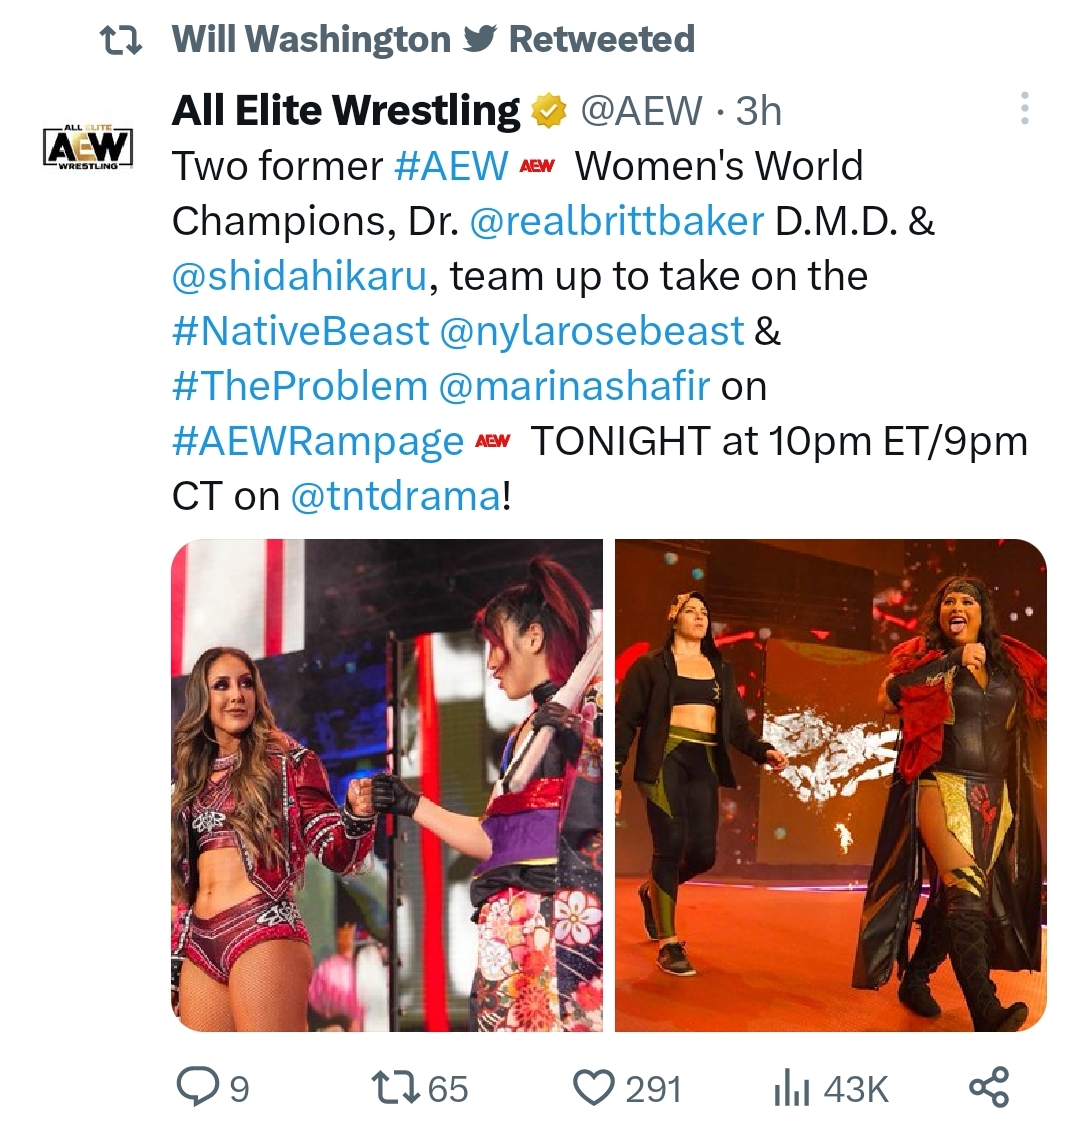
Task: Retweet this AEW post
Action: tap(395, 1088)
